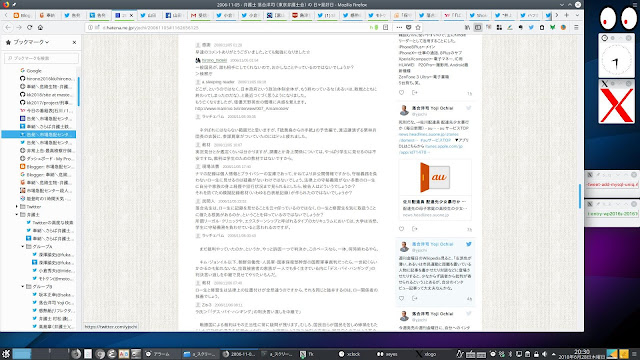Toggle the sidebar view button
The width and height of the screenshot is (640, 360).
(478, 27)
